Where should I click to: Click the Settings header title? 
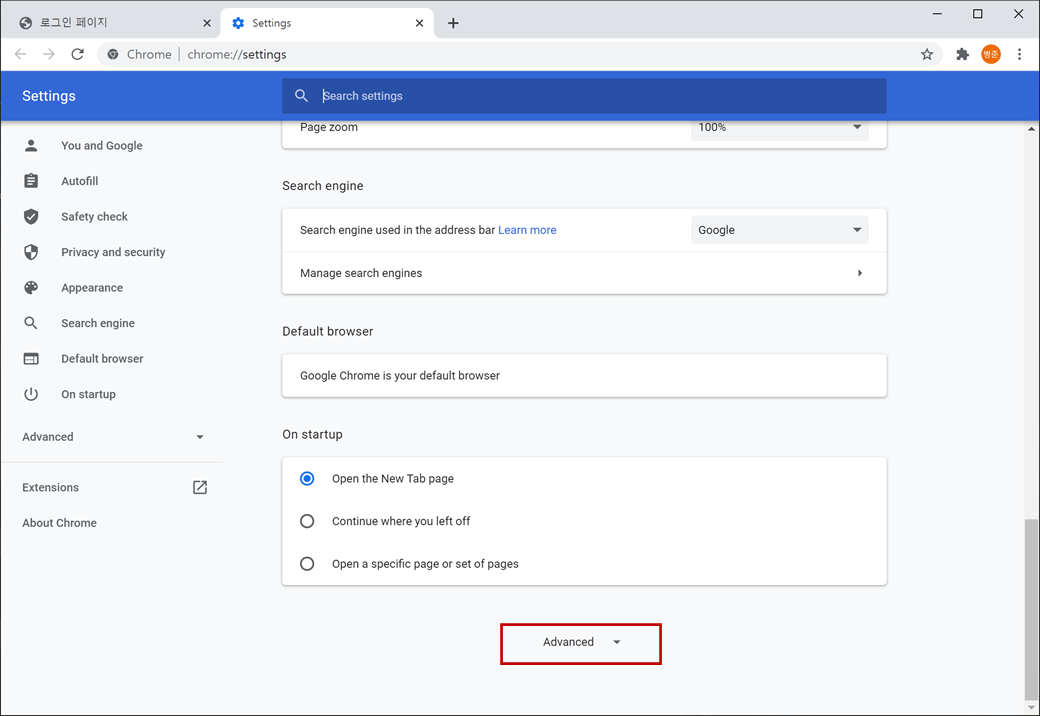49,95
